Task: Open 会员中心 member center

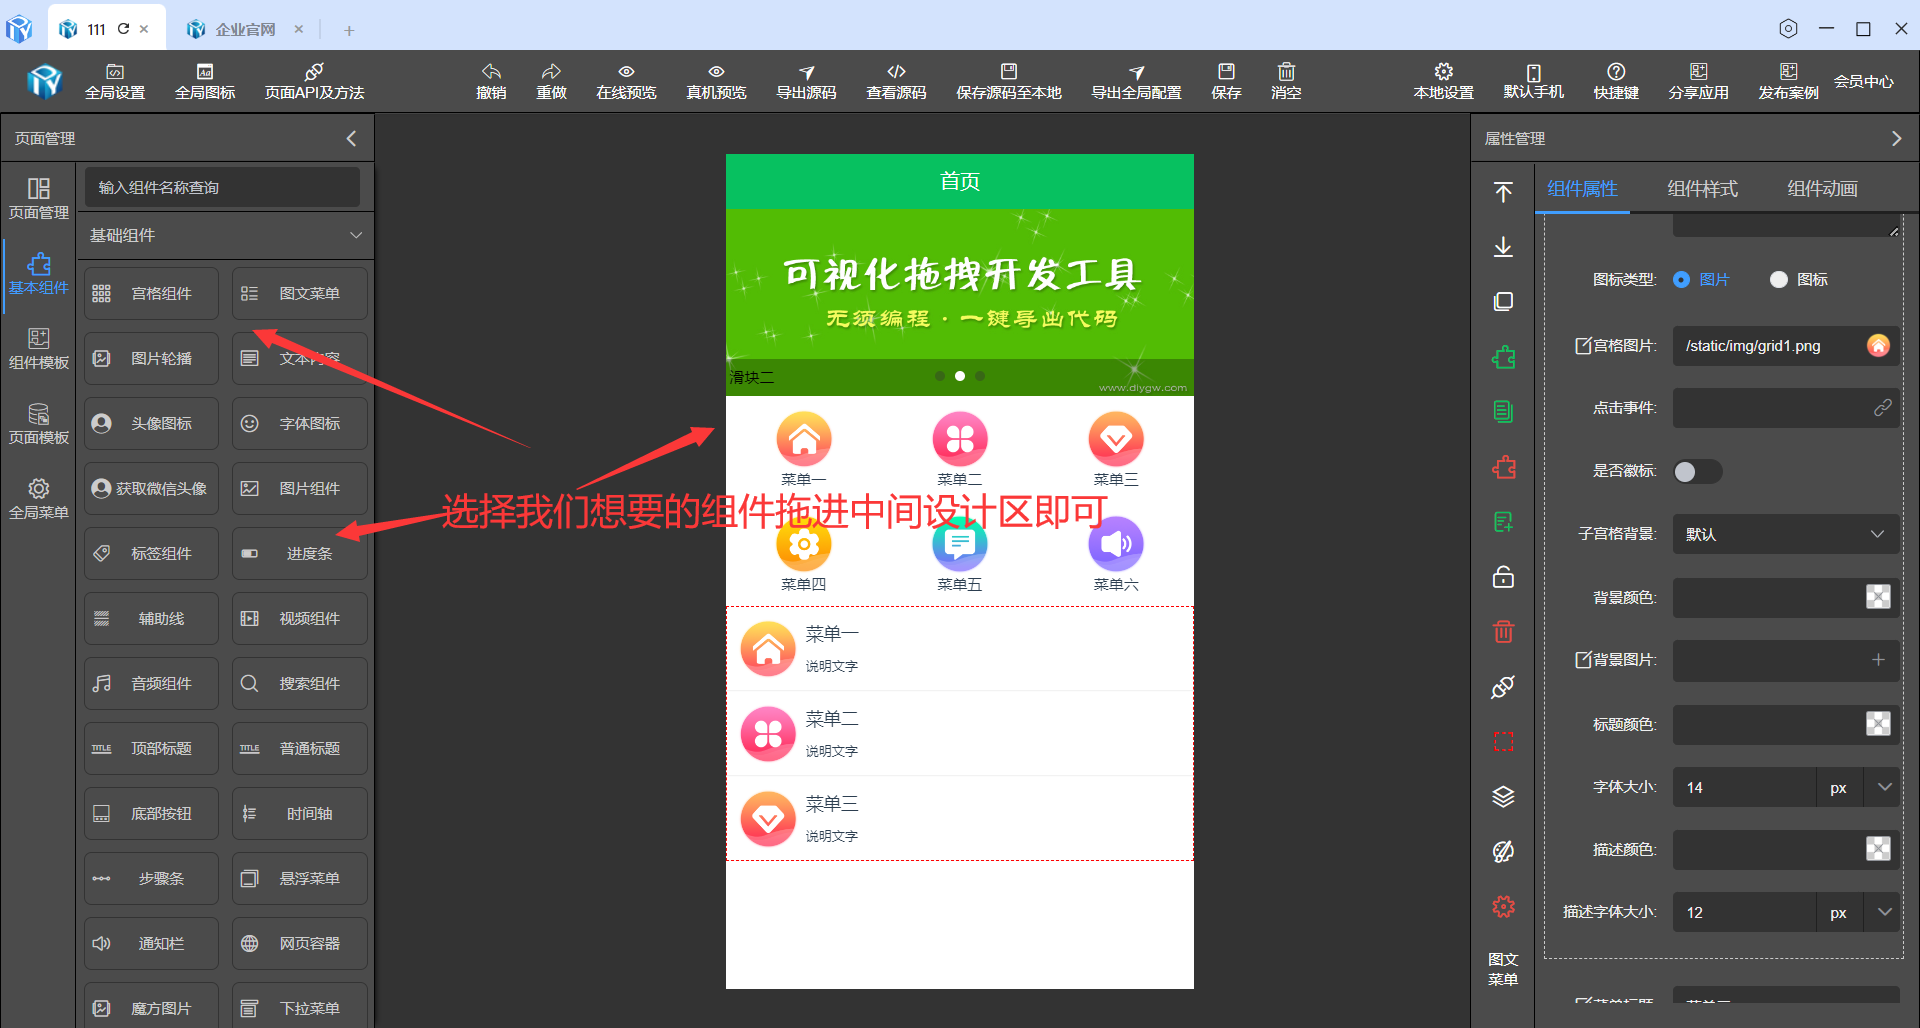Action: pyautogui.click(x=1864, y=81)
